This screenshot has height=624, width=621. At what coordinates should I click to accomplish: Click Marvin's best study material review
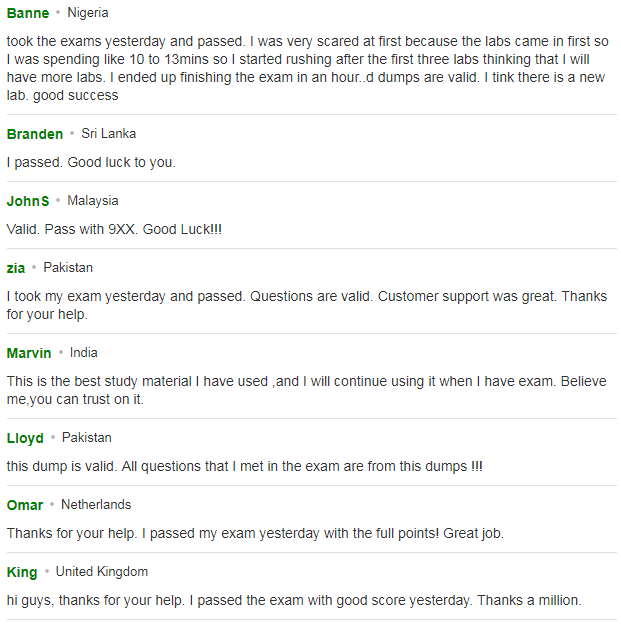pos(307,390)
